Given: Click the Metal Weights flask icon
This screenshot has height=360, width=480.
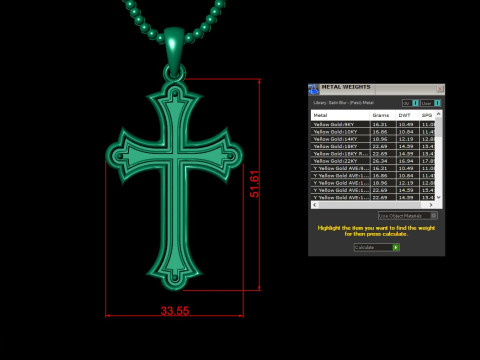Looking at the screenshot, I should [314, 89].
